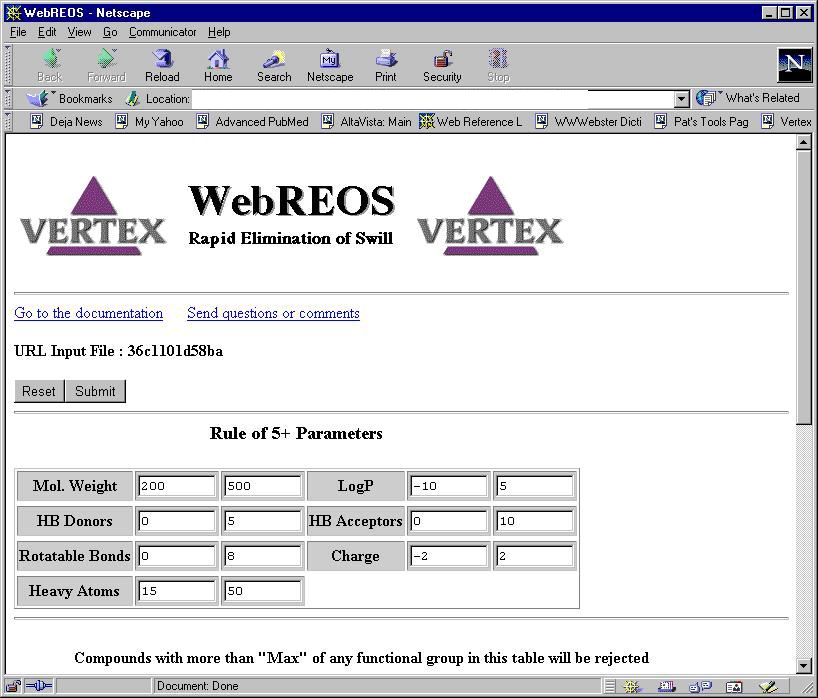Click inside the Location address field

pyautogui.click(x=433, y=99)
